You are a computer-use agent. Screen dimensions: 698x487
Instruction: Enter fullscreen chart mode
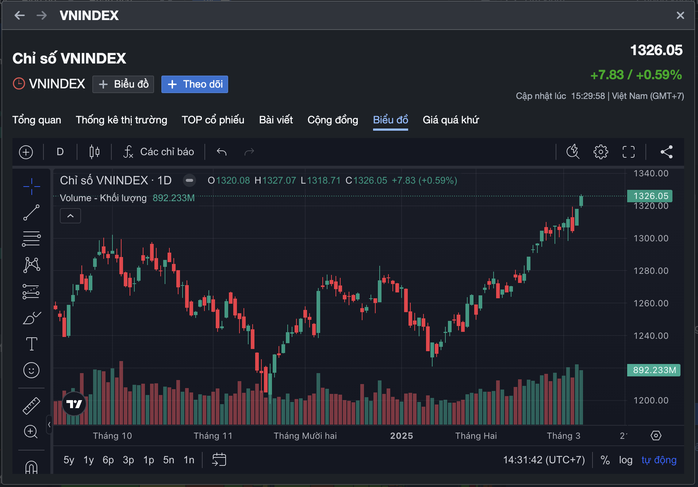629,152
